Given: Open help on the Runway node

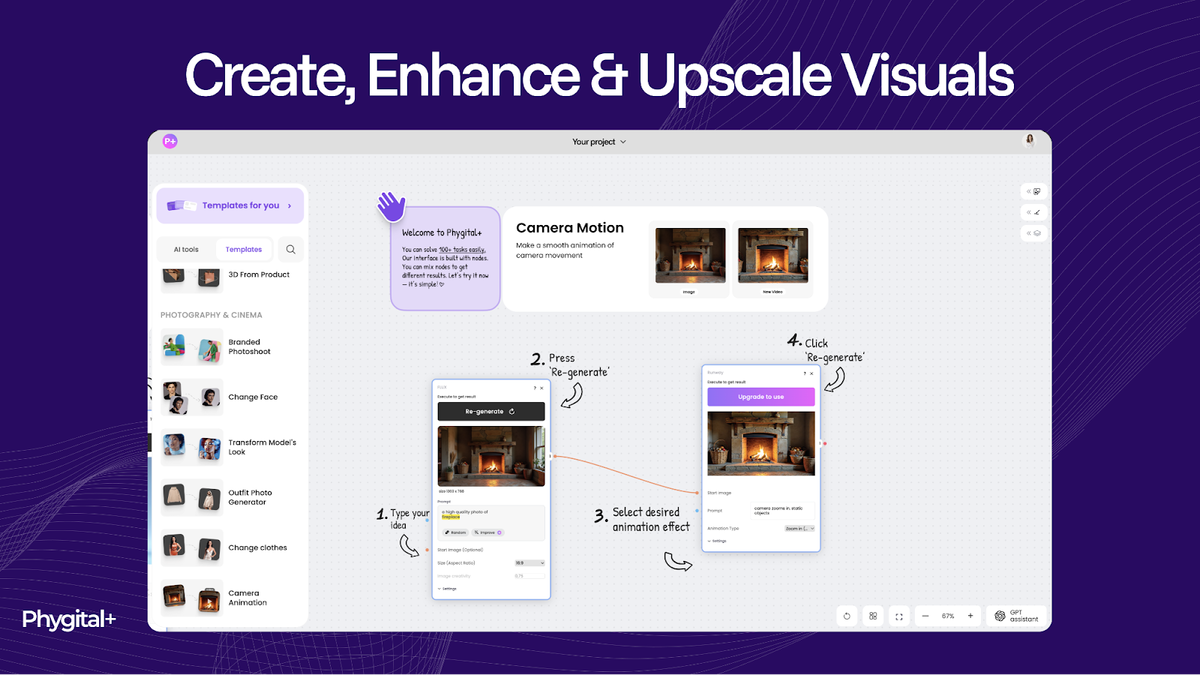Looking at the screenshot, I should click(x=804, y=373).
